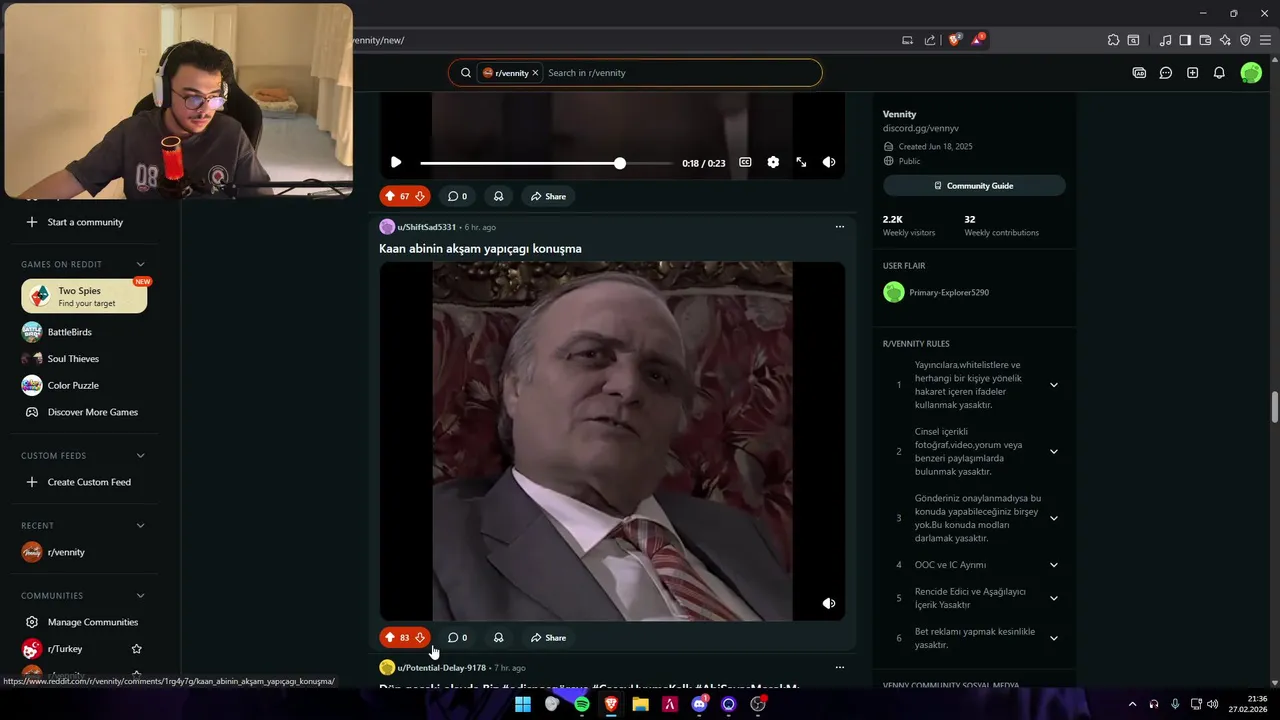
Task: Toggle closed captions on the top video
Action: [745, 162]
